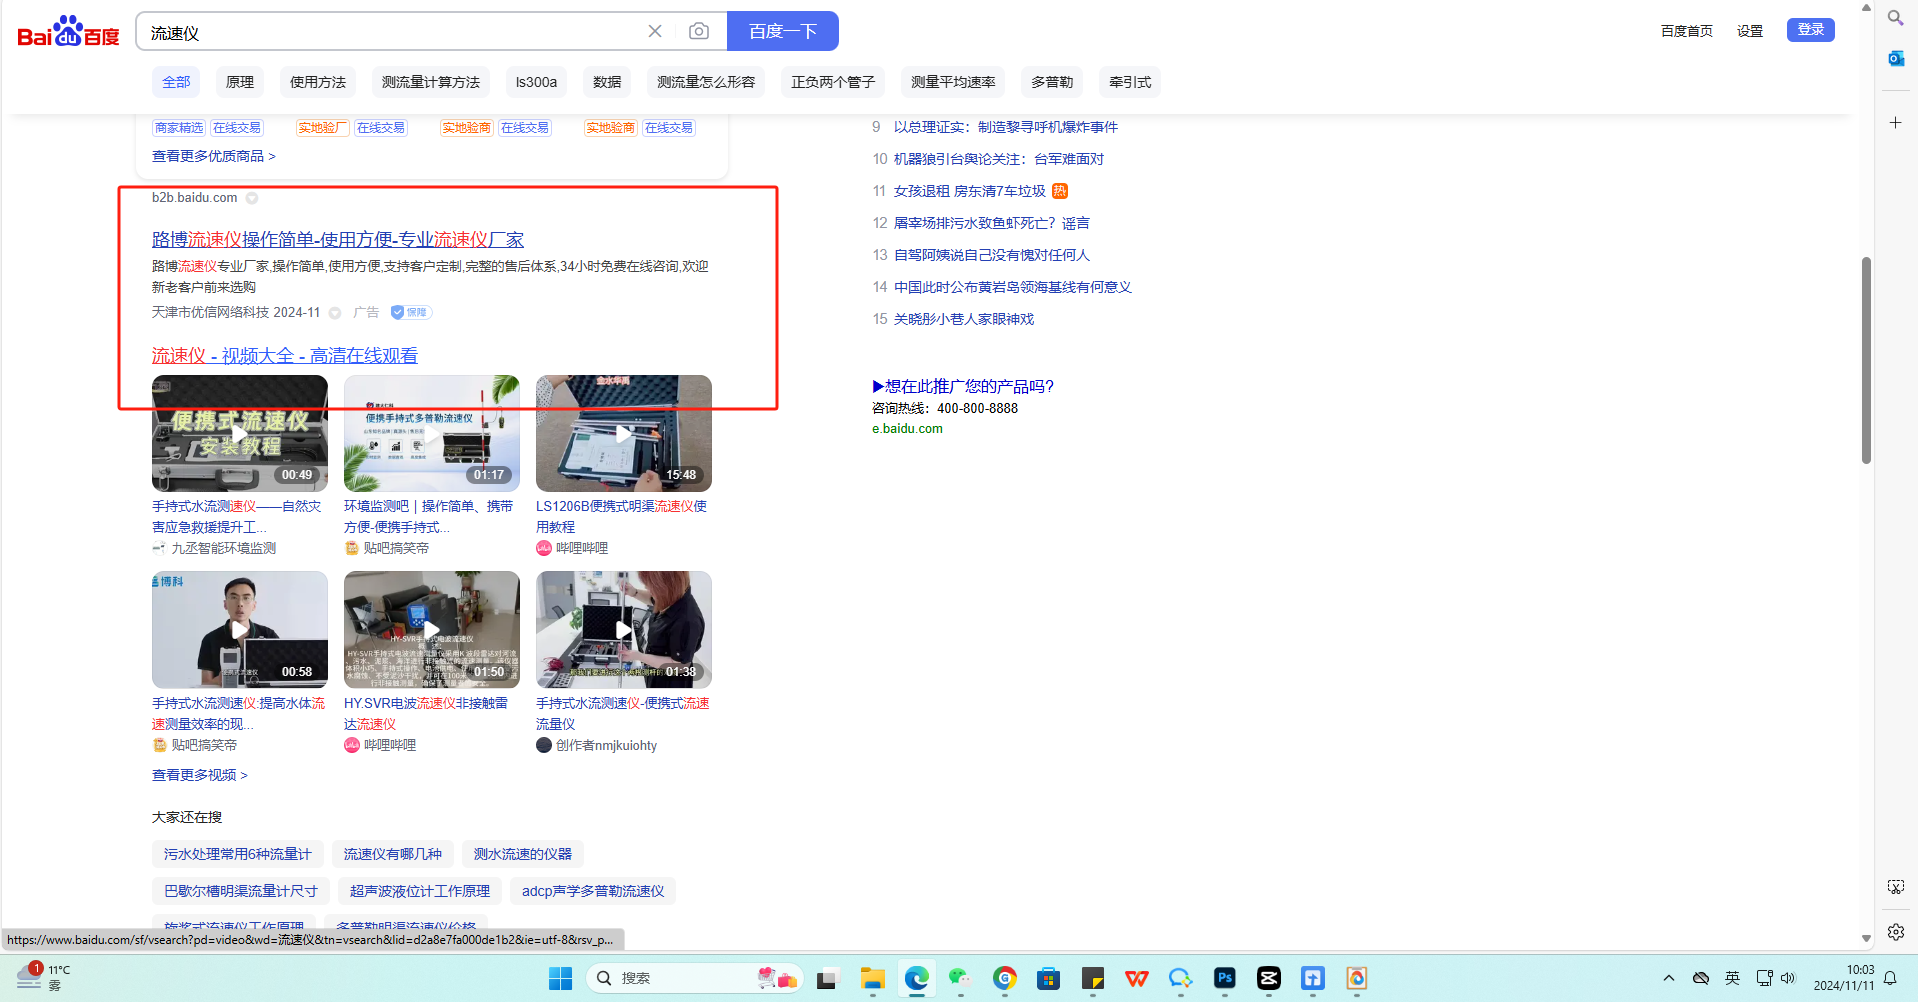Viewport: 1918px width, 1002px height.
Task: Open CapCut from the taskbar
Action: (1269, 978)
